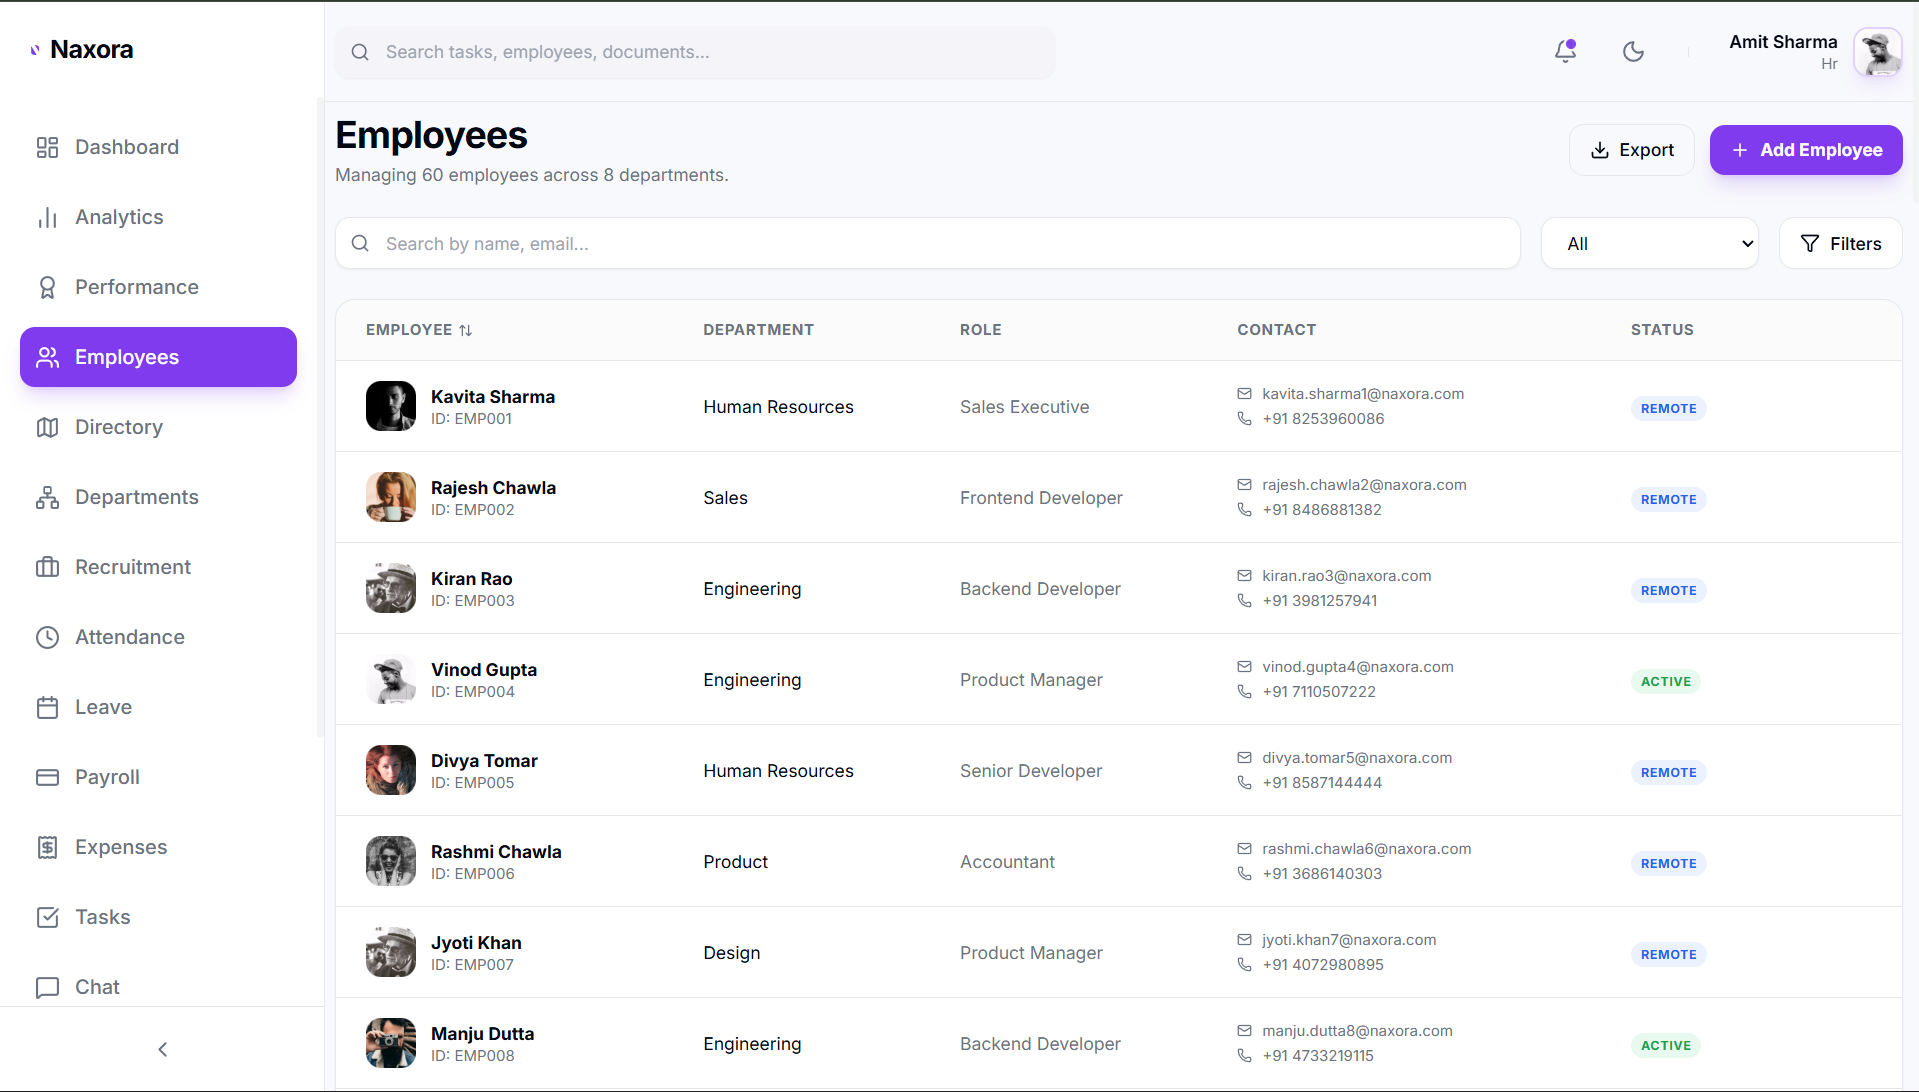
Task: Open the All status filter dropdown
Action: coord(1649,243)
